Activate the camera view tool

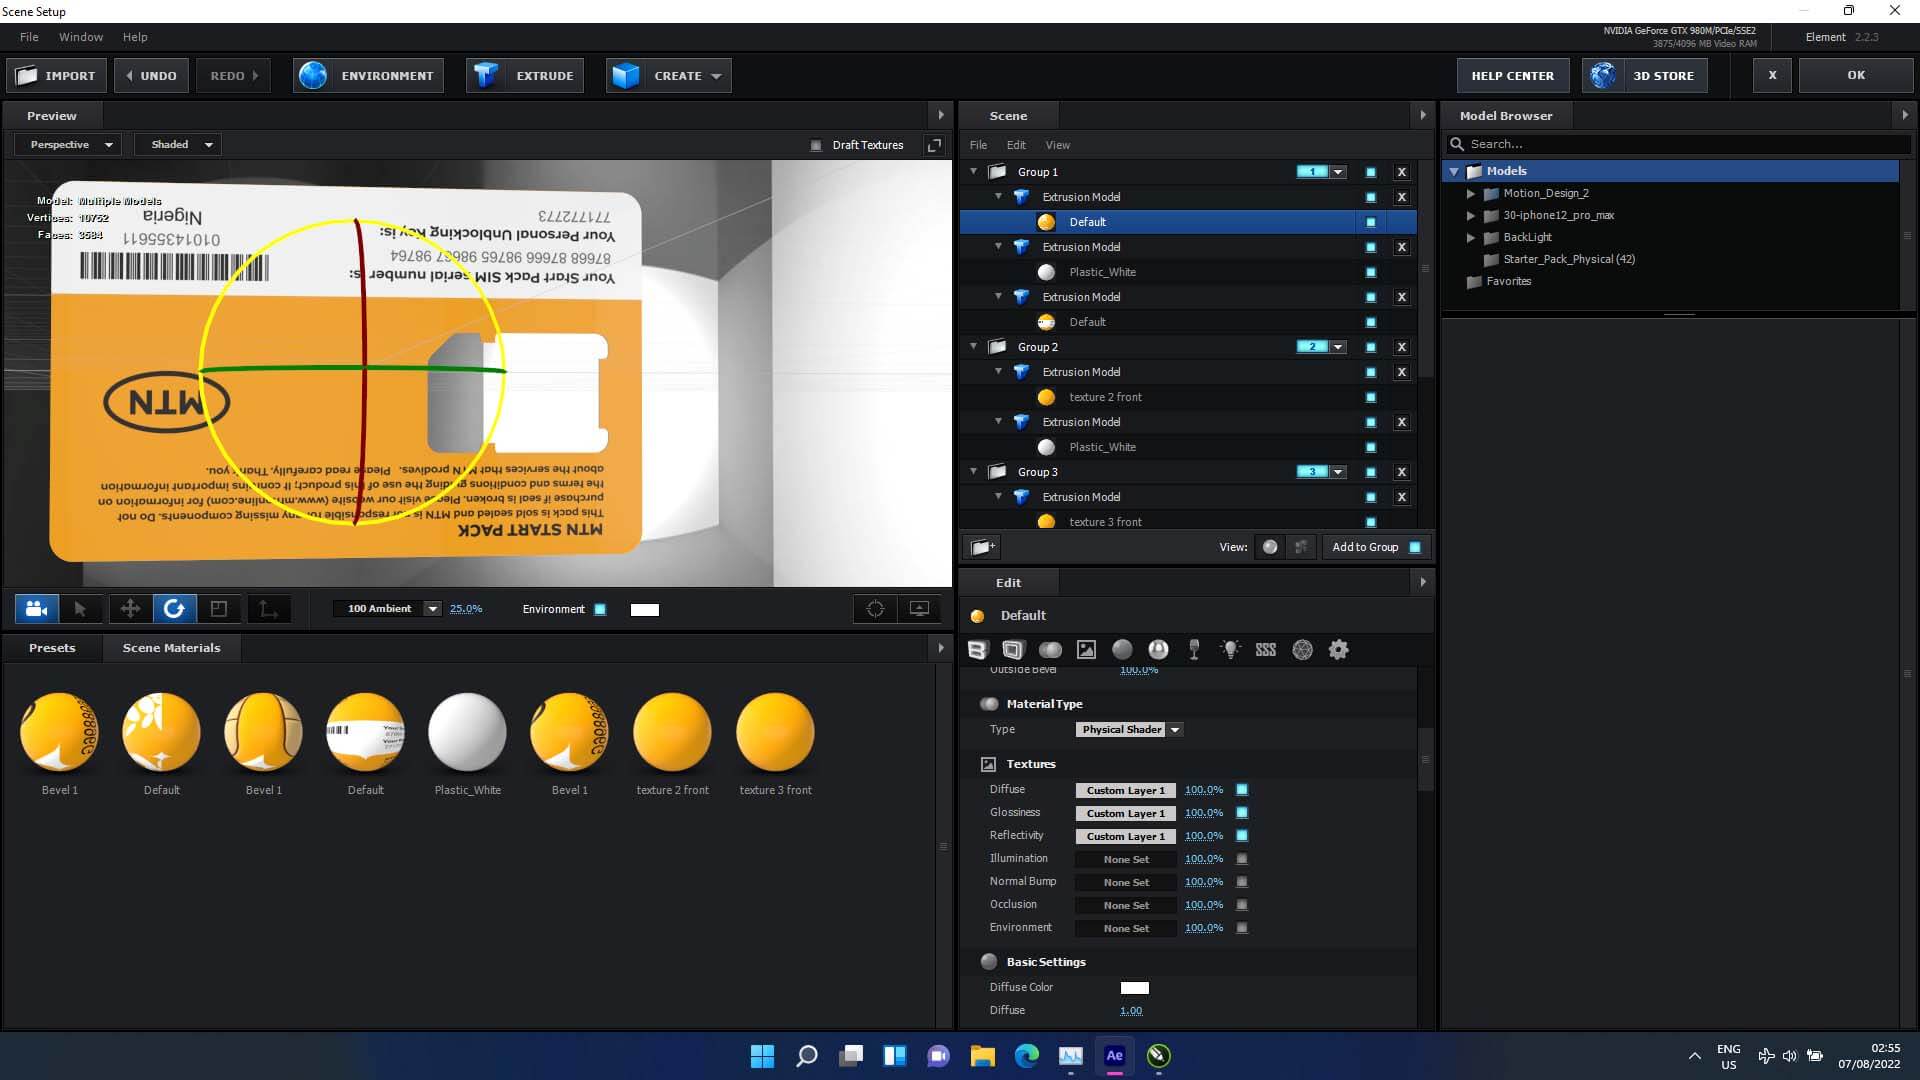pos(37,609)
